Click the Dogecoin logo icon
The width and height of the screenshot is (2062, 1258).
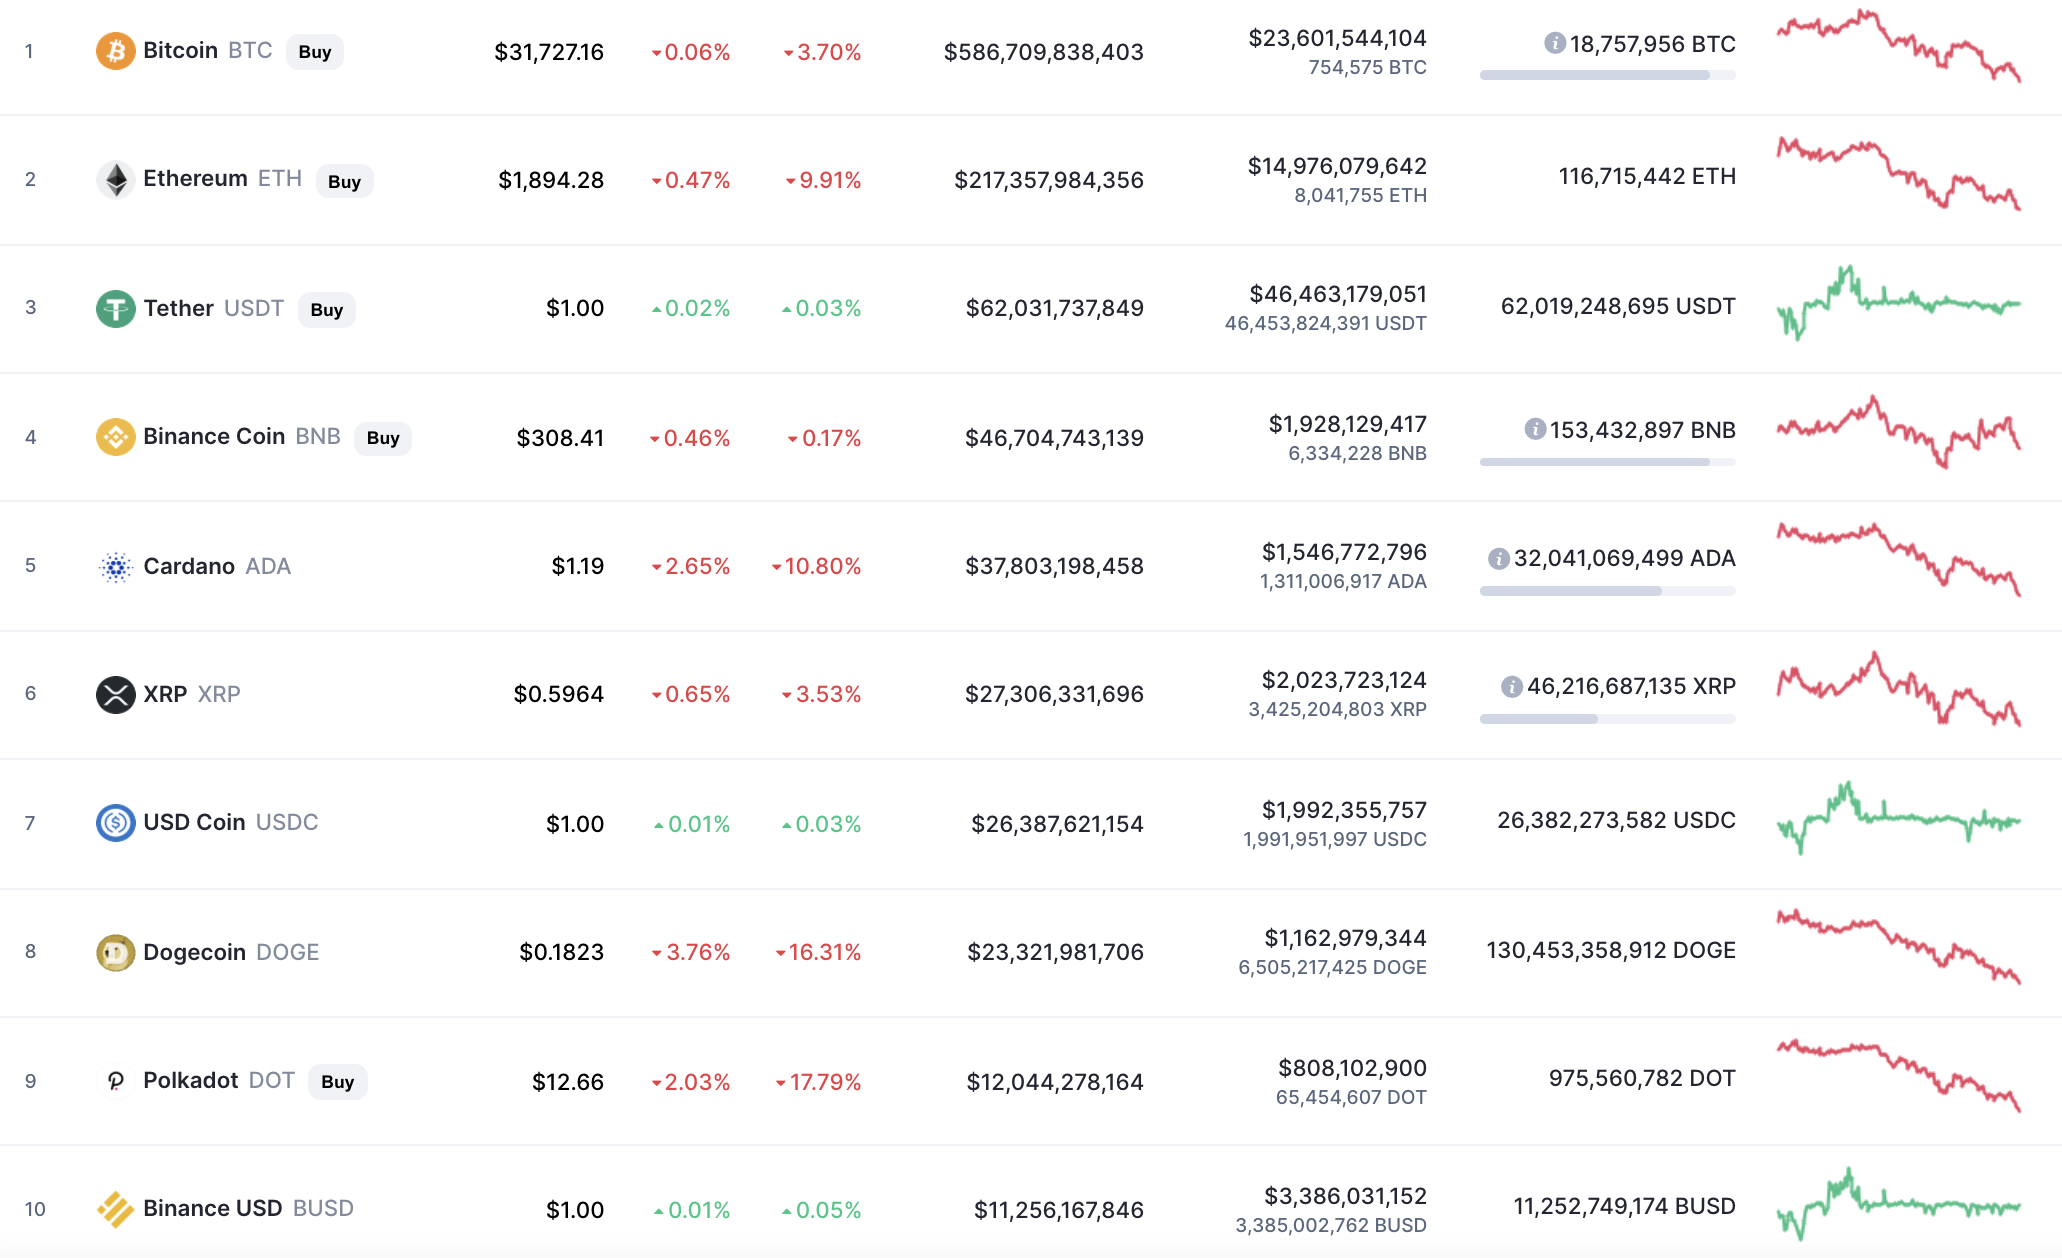pyautogui.click(x=116, y=952)
